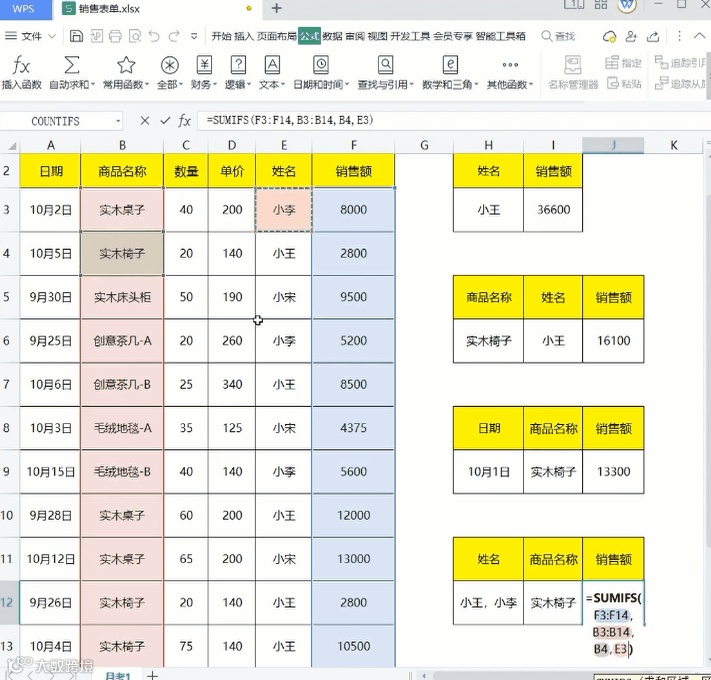Click the fx icon beside the formula bar
This screenshot has height=680, width=711.
[185, 121]
